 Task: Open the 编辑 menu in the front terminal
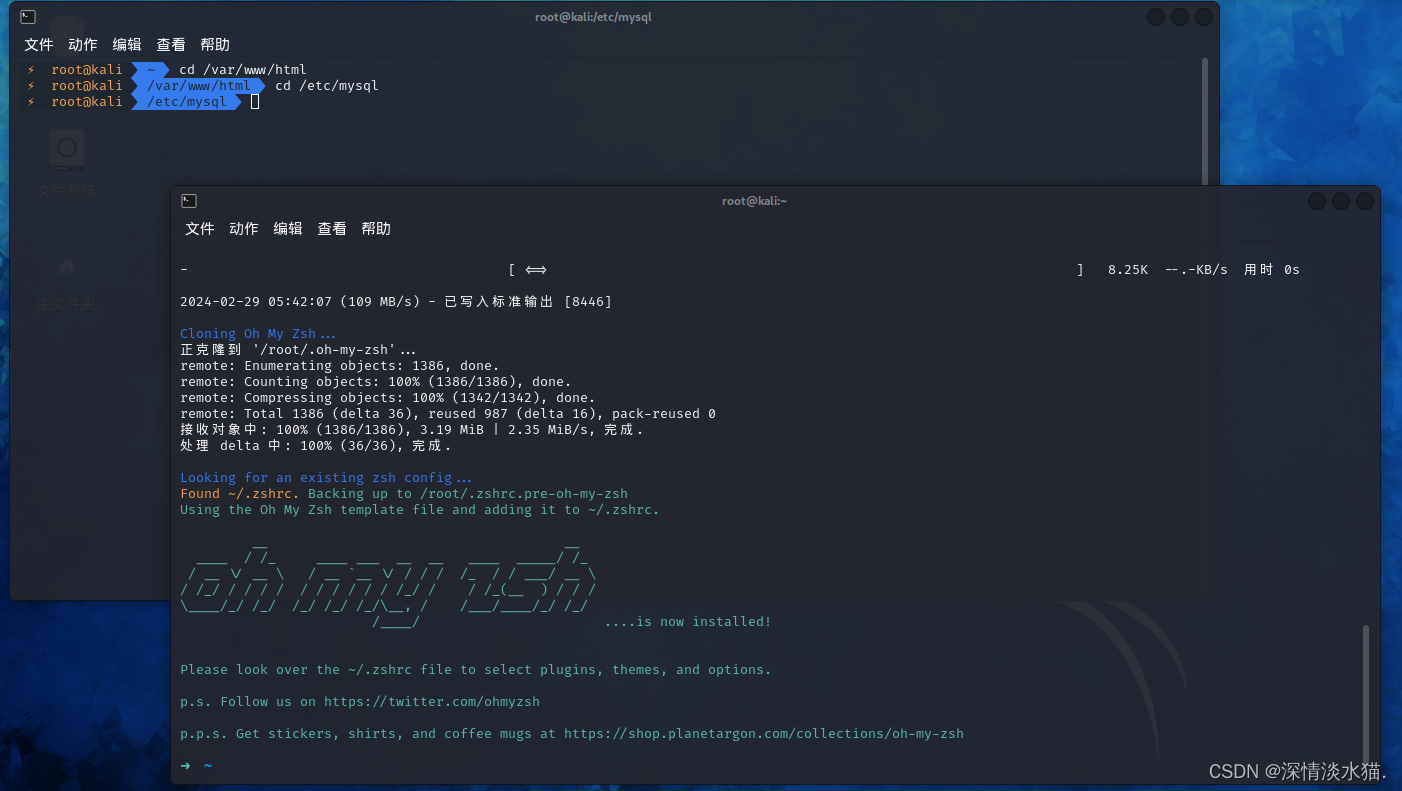click(288, 228)
